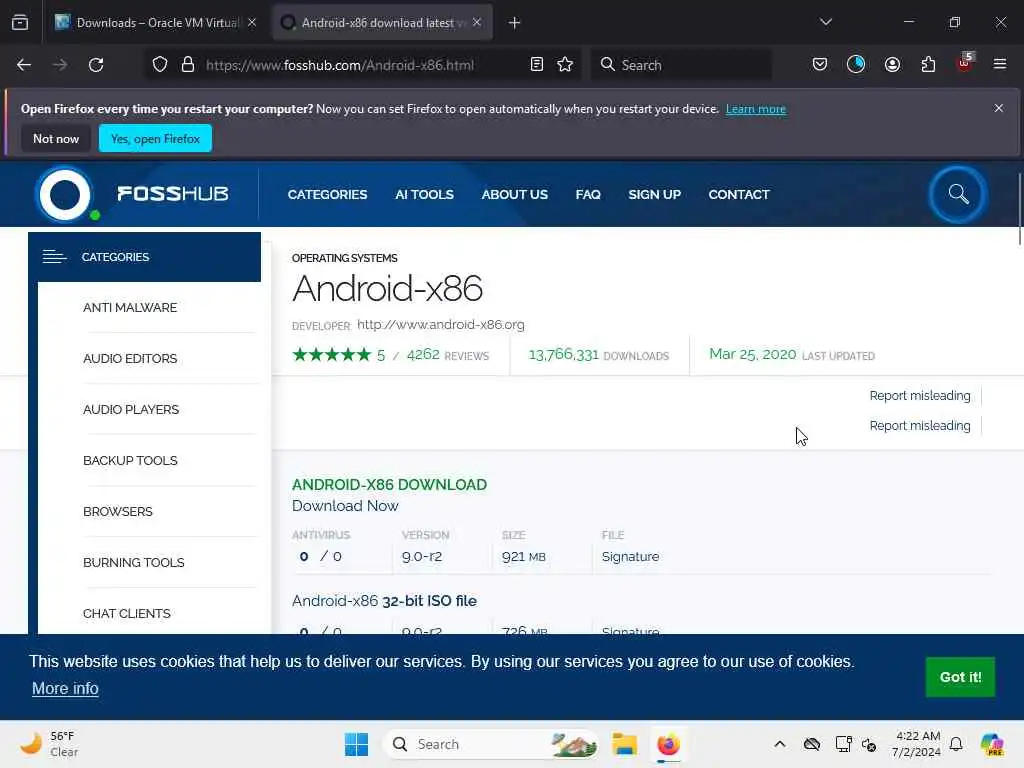Open the FossHub site search magnifier

(x=958, y=194)
